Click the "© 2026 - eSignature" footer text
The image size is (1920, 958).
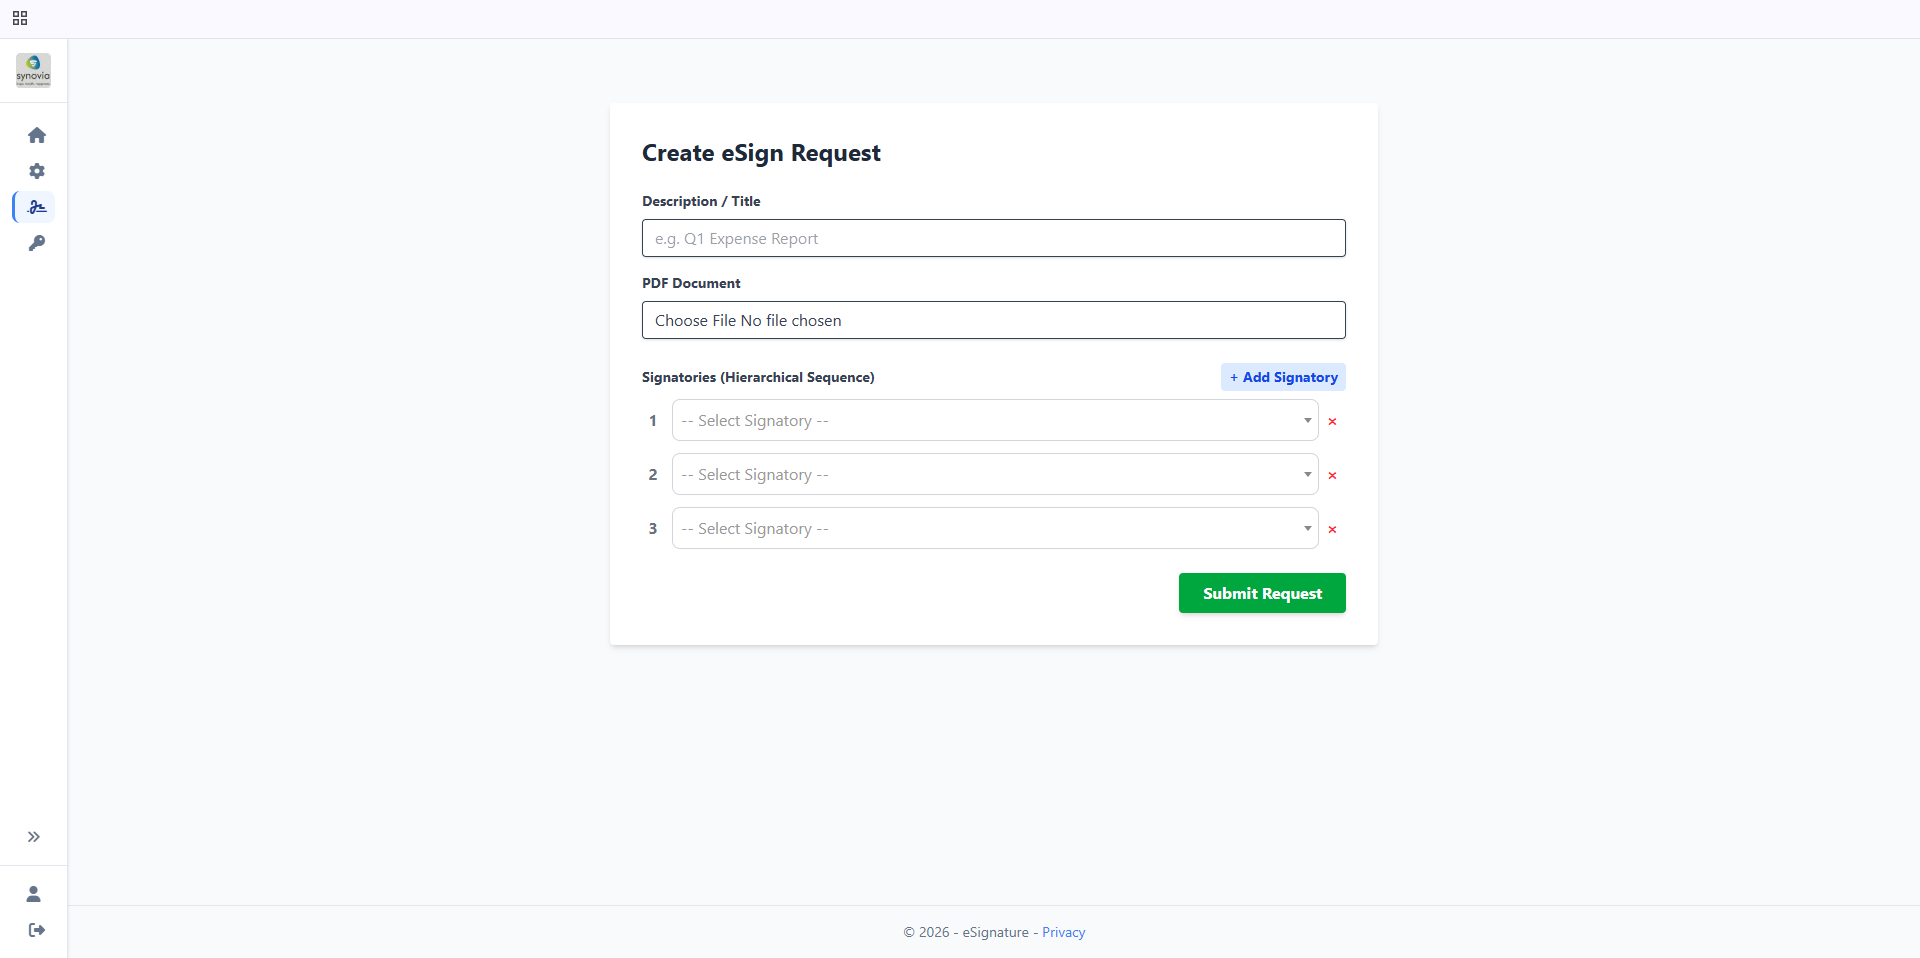(x=966, y=932)
